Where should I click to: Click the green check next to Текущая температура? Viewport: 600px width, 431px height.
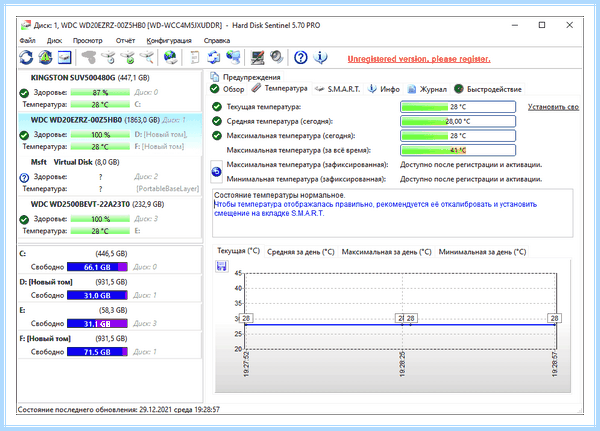point(217,107)
